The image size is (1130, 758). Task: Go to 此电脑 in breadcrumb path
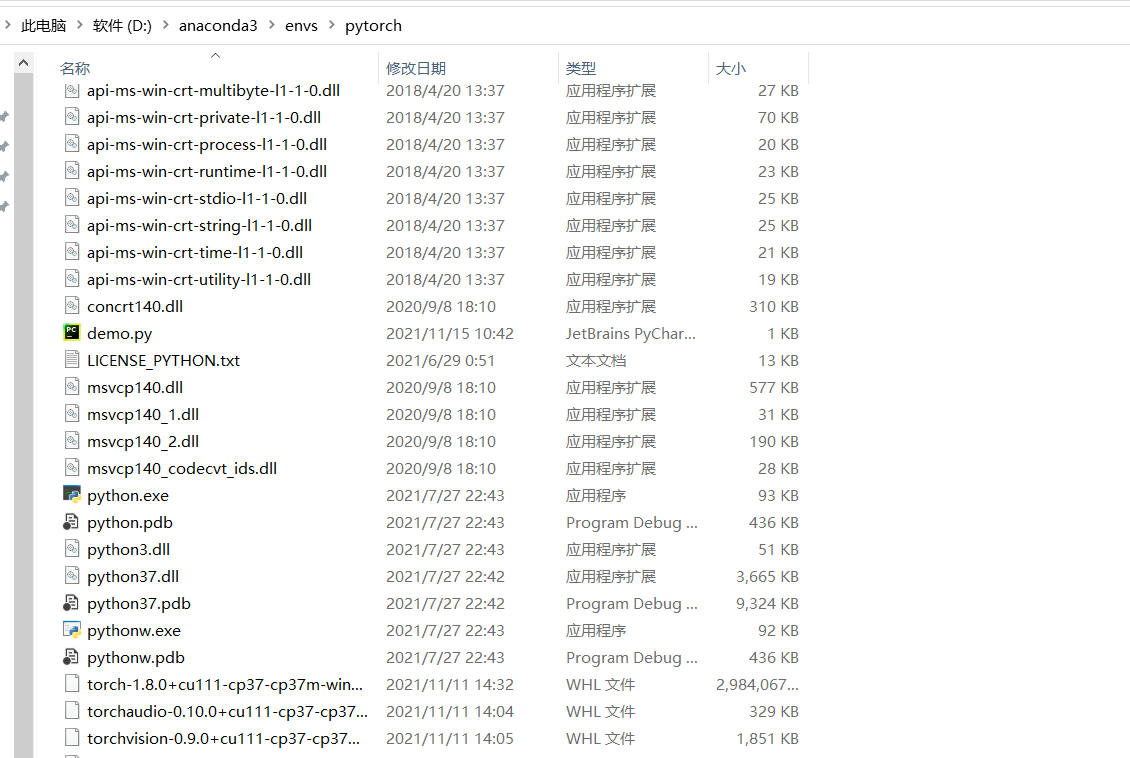pos(43,26)
